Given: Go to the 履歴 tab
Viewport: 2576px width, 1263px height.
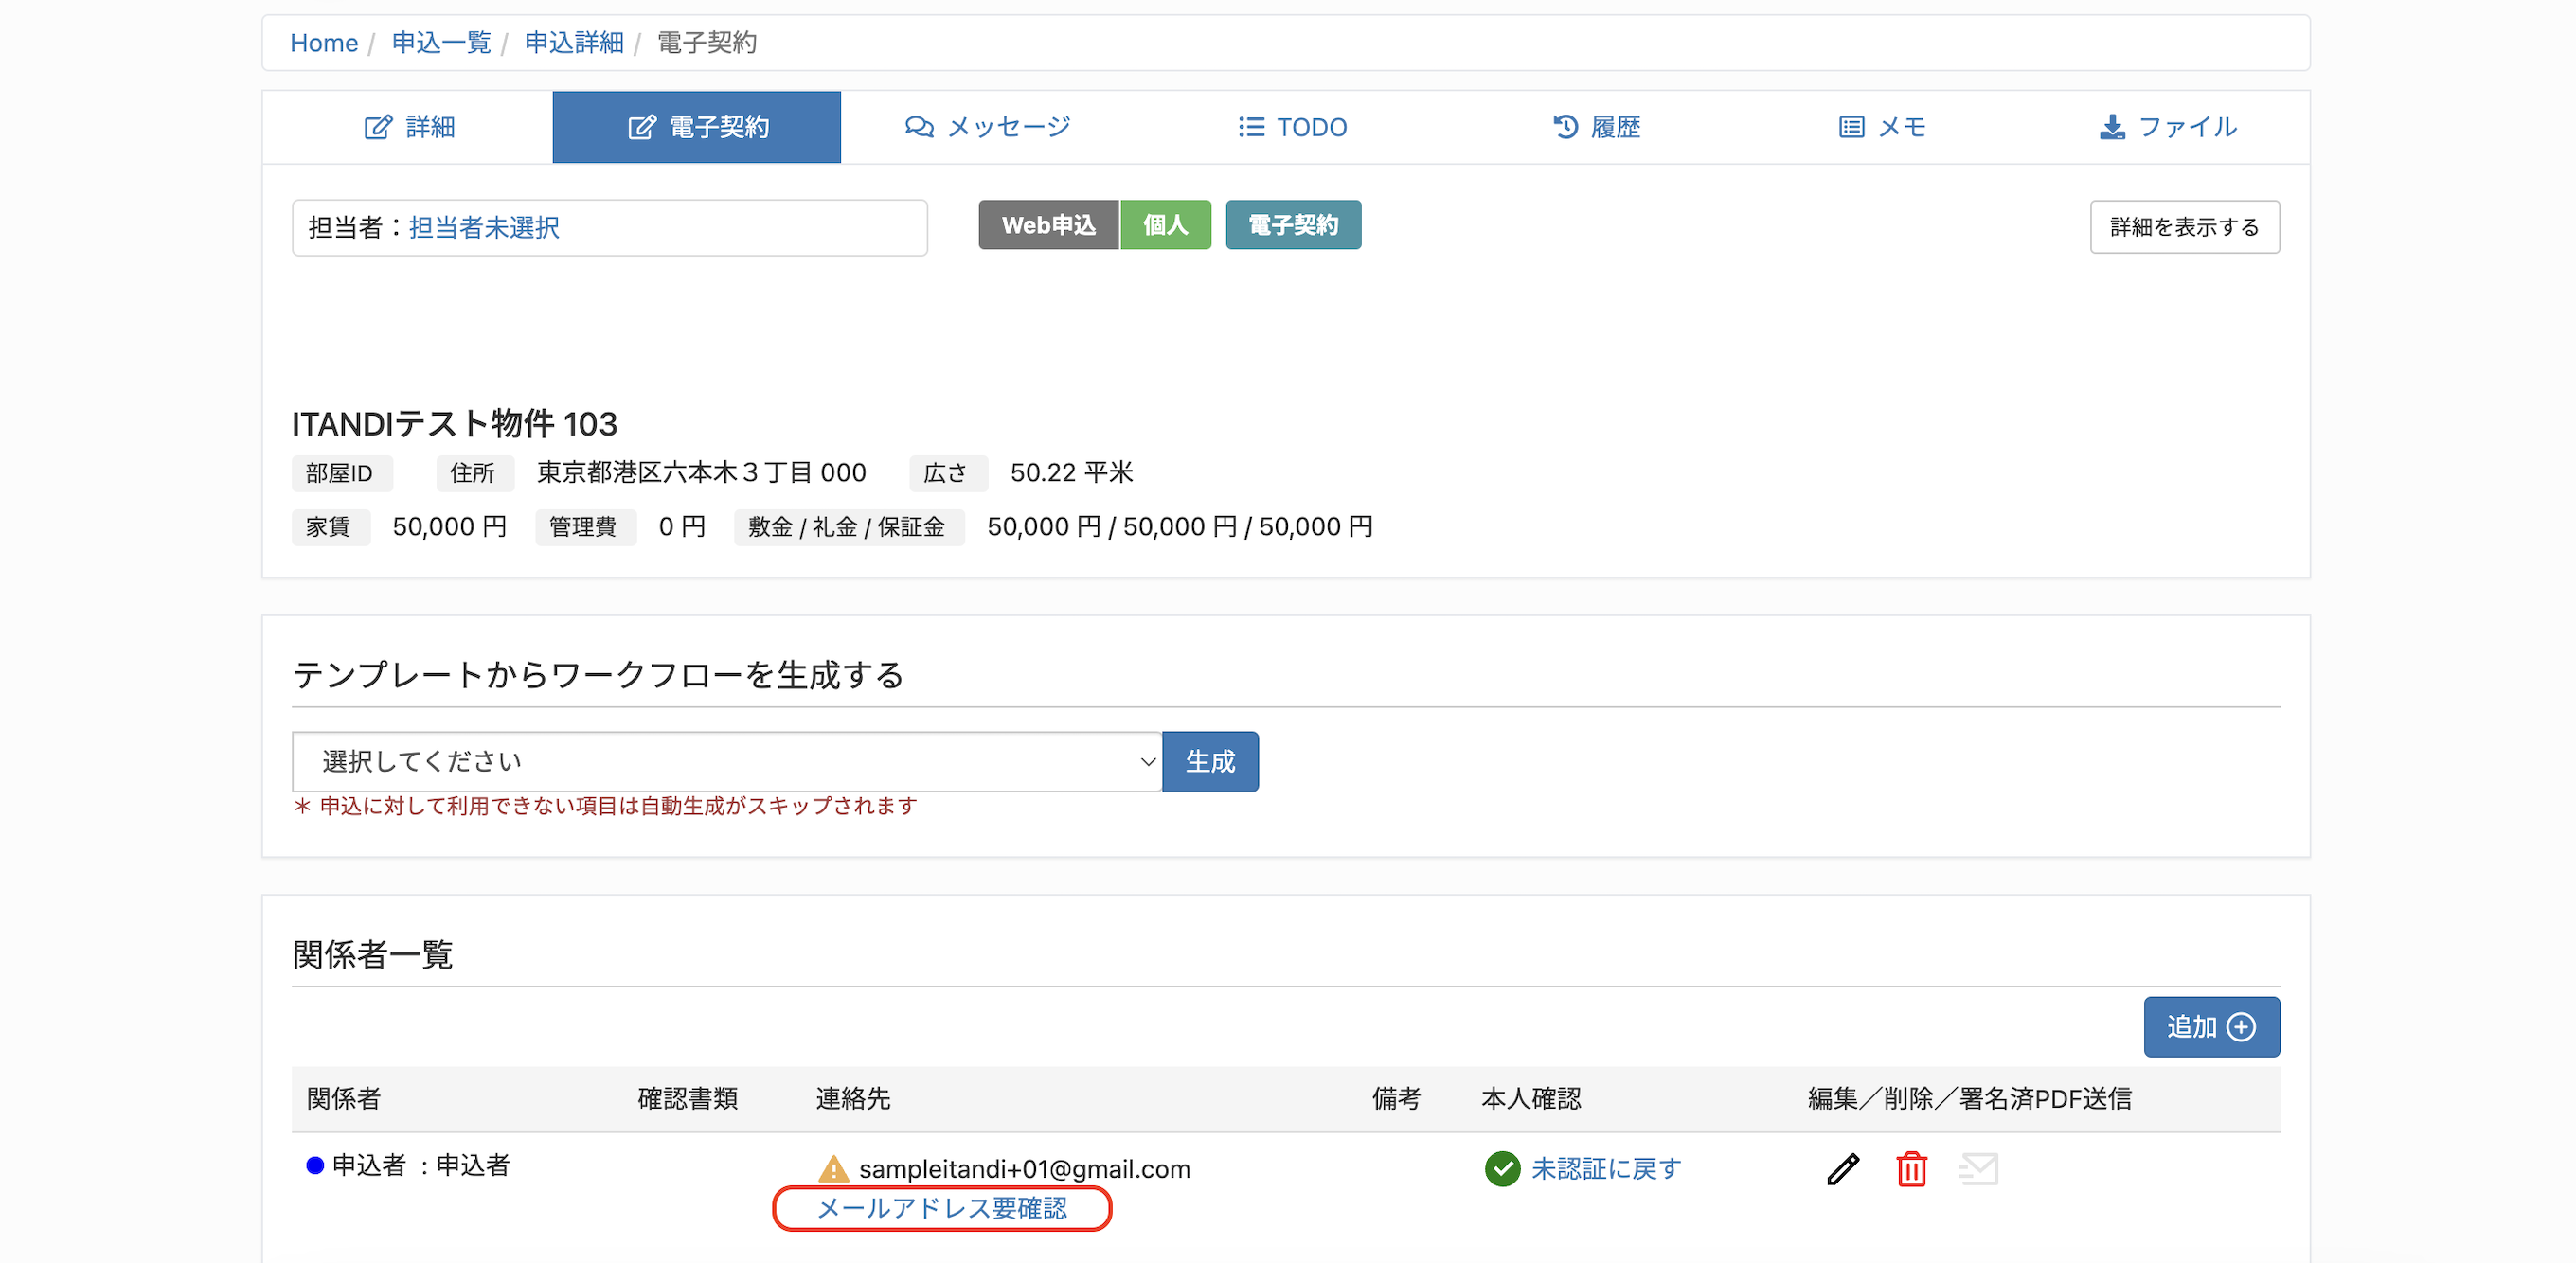Looking at the screenshot, I should click(x=1596, y=127).
